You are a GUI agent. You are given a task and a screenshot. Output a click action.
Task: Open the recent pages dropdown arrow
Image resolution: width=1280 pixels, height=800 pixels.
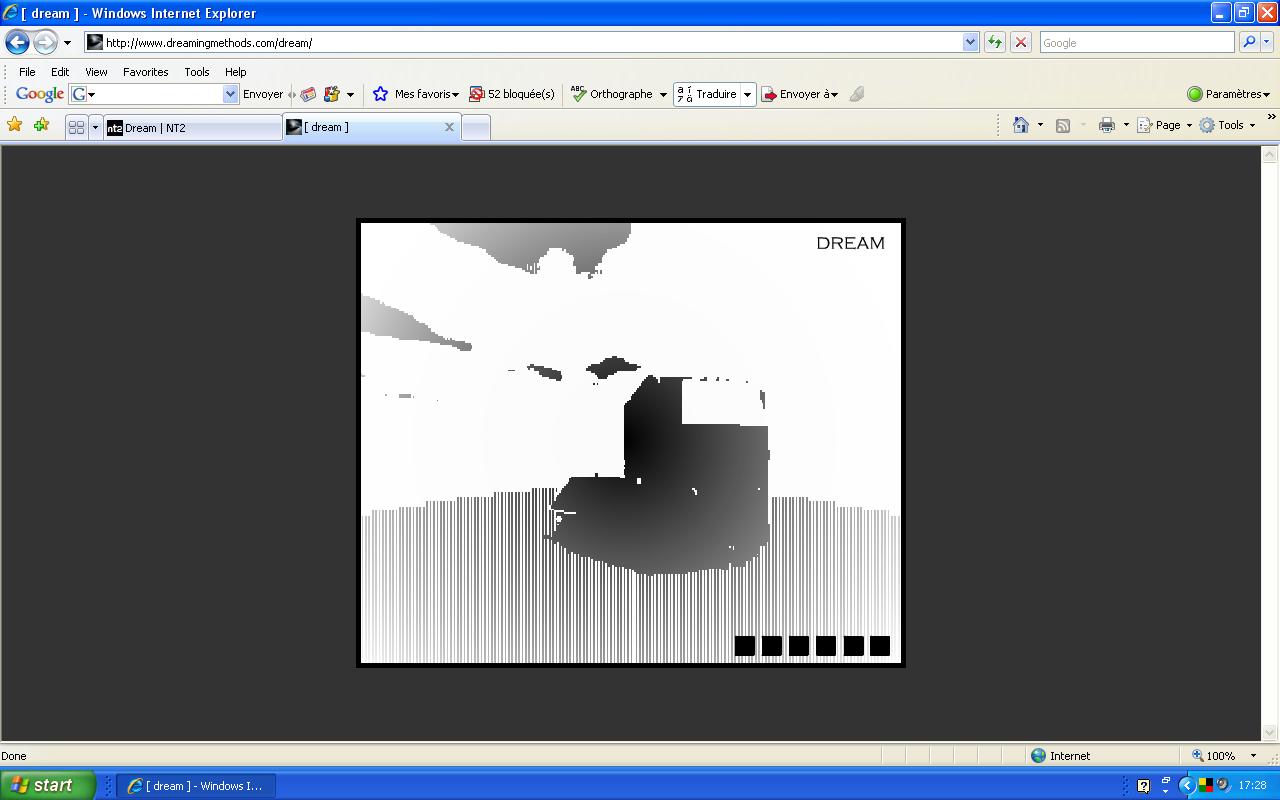pos(67,43)
